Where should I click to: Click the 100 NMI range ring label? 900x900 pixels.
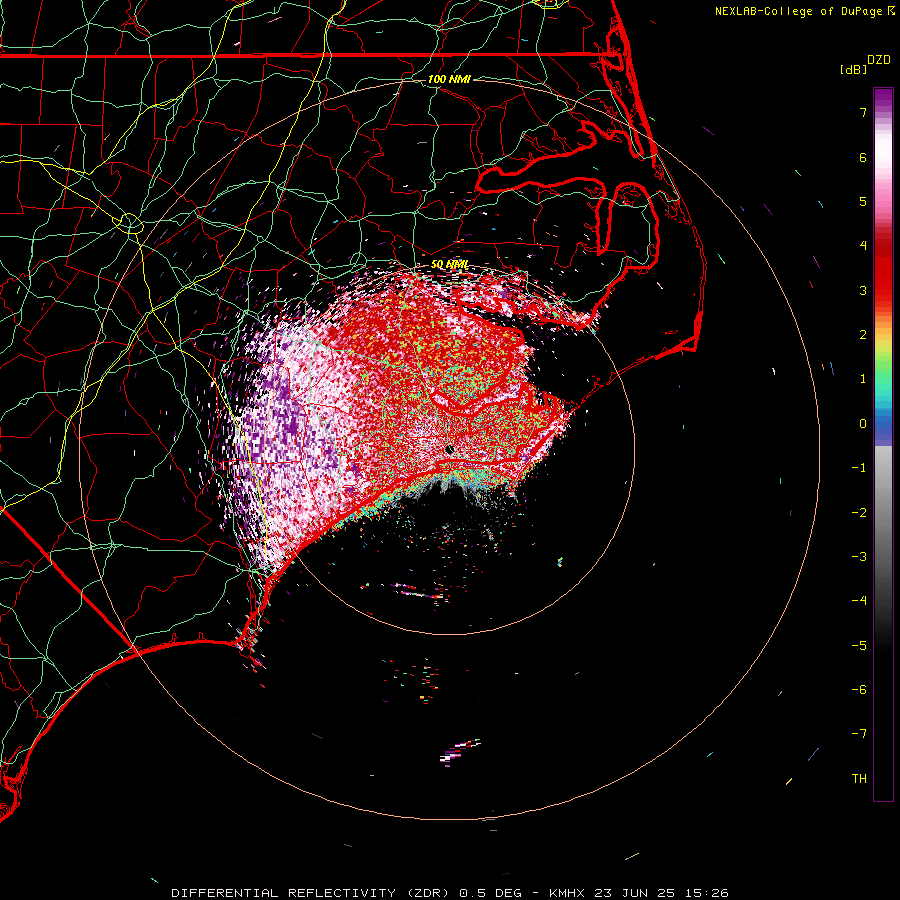click(449, 79)
